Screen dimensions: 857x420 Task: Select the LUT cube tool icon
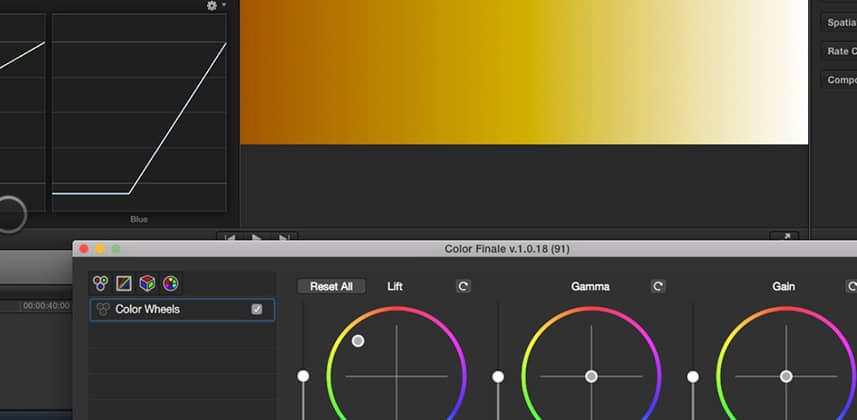[148, 283]
